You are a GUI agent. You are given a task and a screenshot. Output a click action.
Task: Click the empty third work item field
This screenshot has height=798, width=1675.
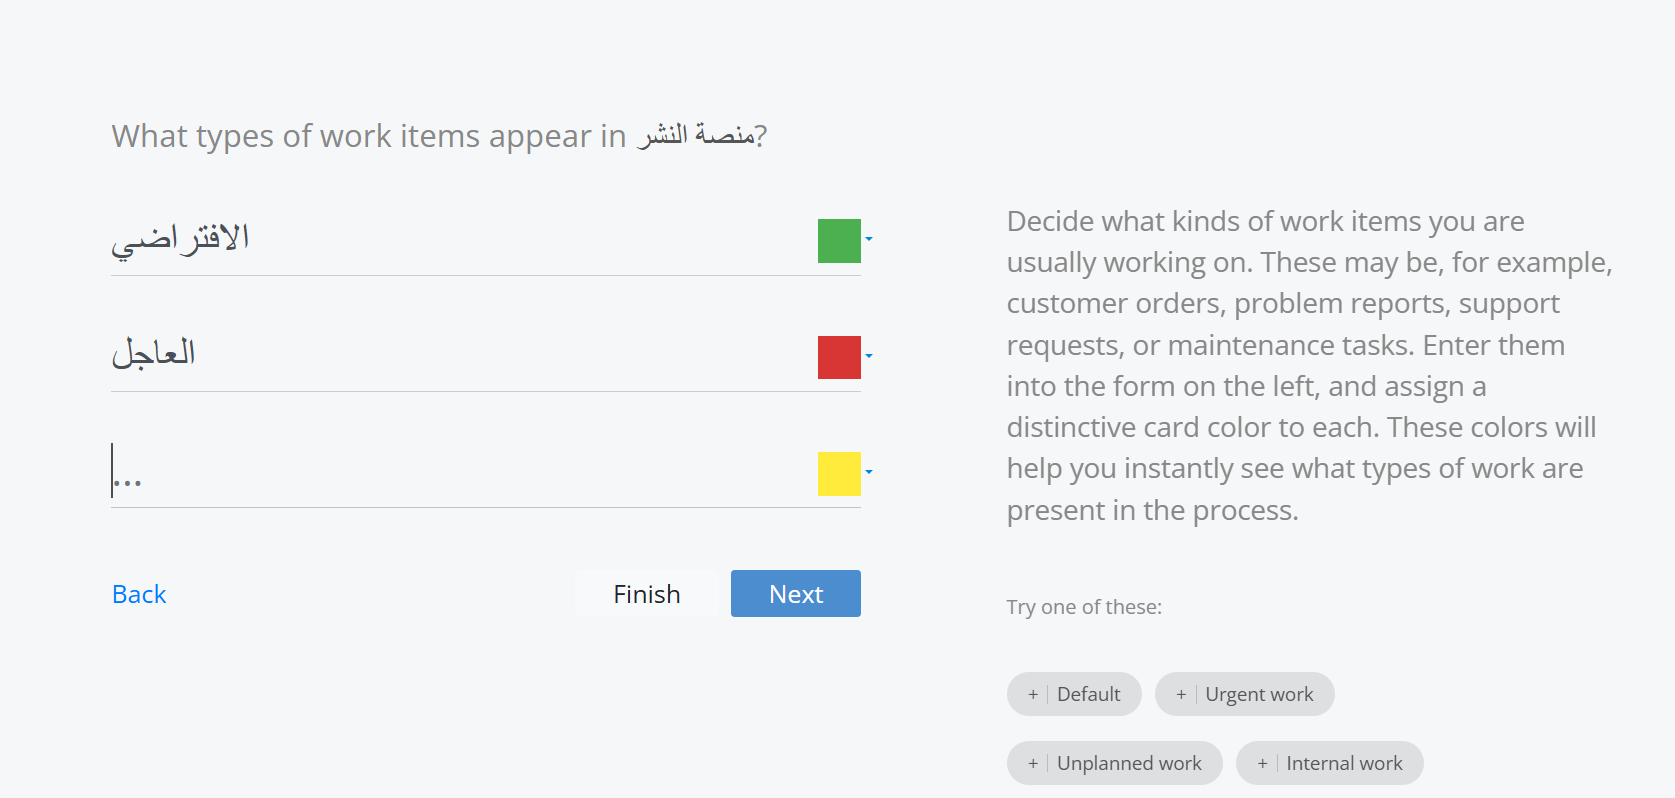460,472
